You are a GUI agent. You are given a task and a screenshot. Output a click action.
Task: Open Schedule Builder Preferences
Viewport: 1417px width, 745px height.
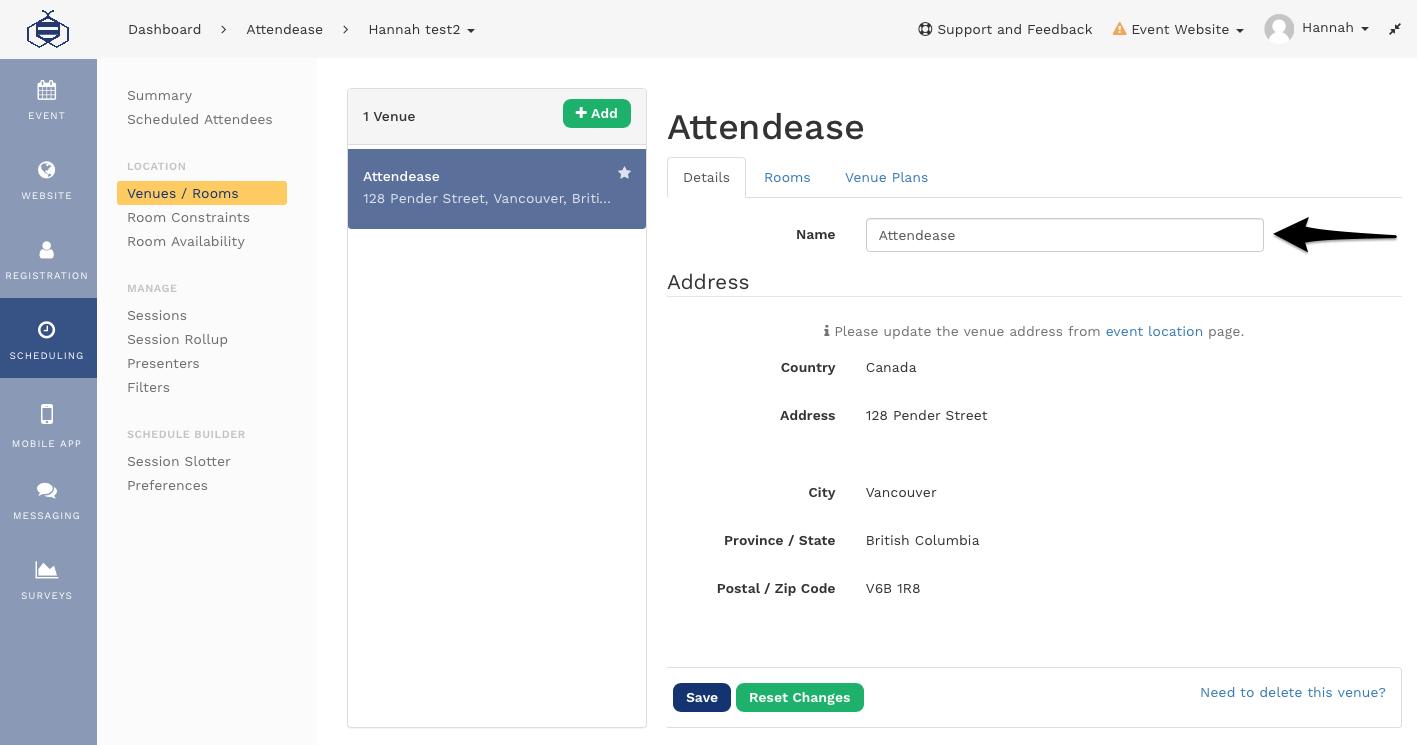(168, 485)
